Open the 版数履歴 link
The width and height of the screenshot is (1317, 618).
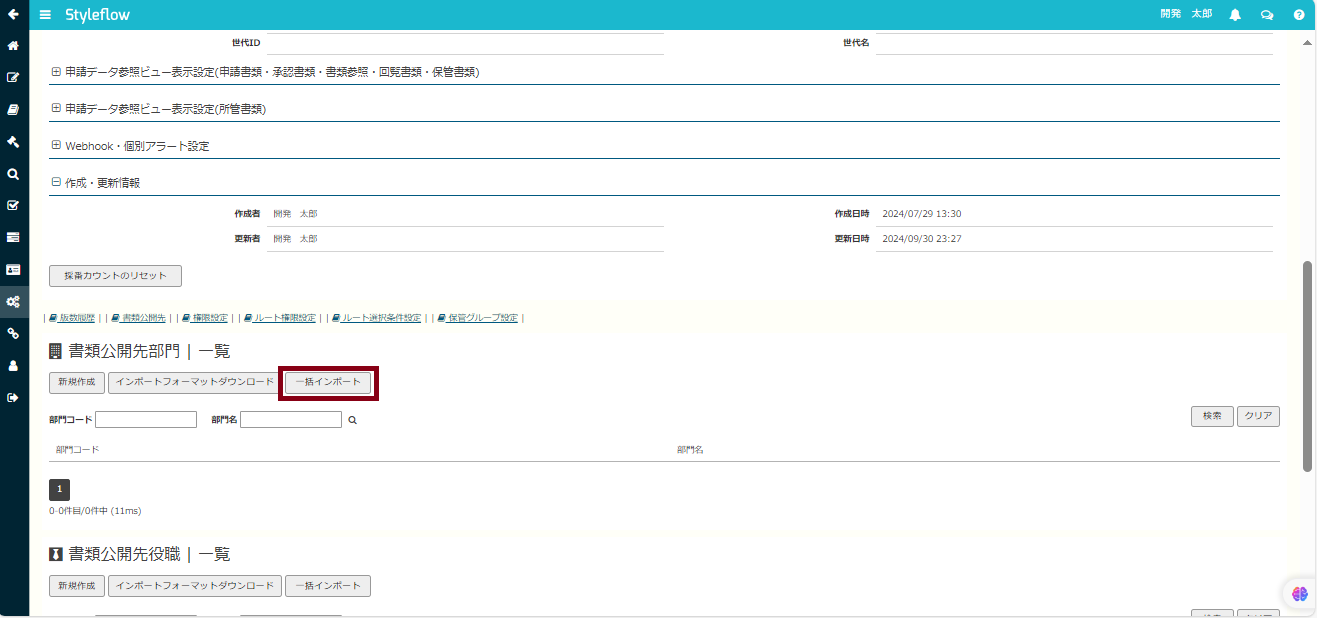point(72,318)
